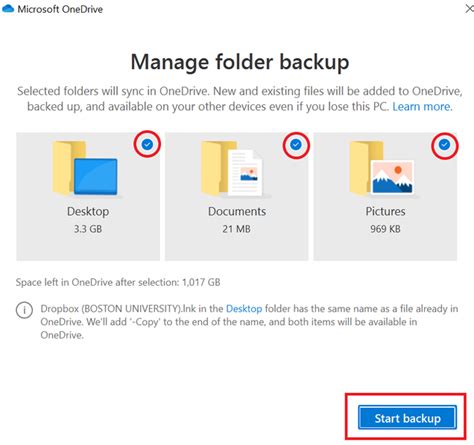Close the Microsoft OneDrive dialog

[469, 9]
